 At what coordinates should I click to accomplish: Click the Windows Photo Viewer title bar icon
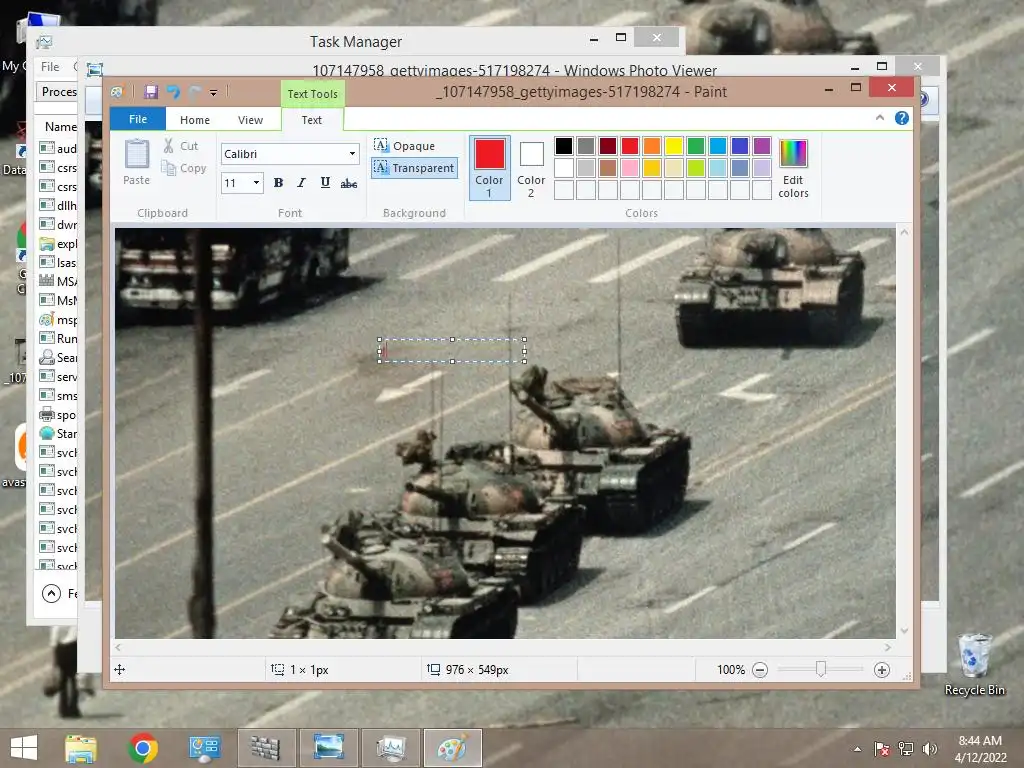click(x=95, y=69)
